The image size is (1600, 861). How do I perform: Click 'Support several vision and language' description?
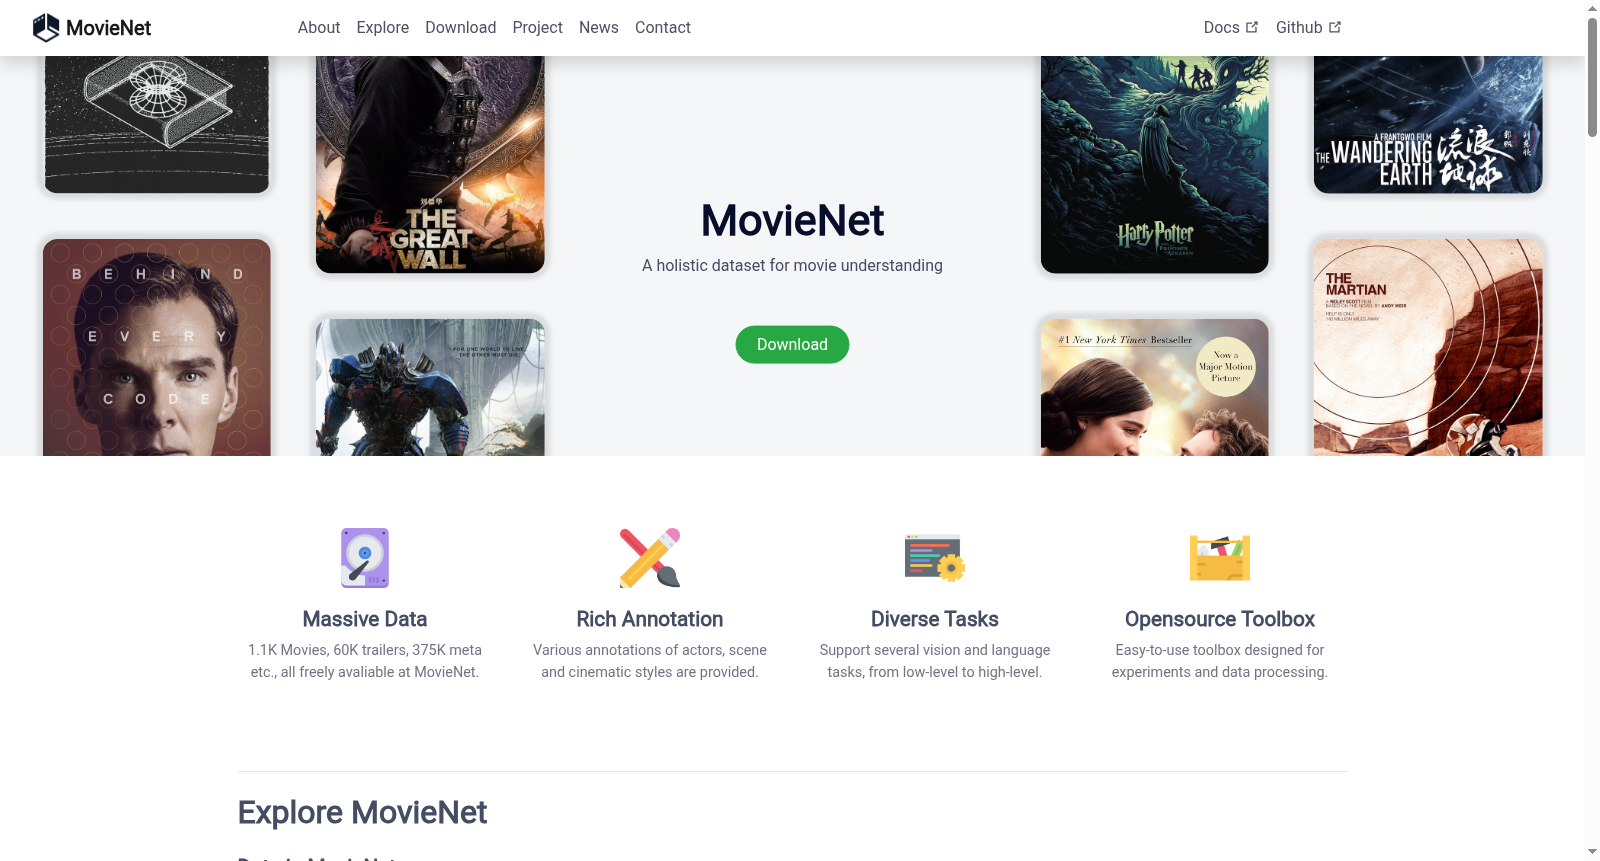pos(935,661)
